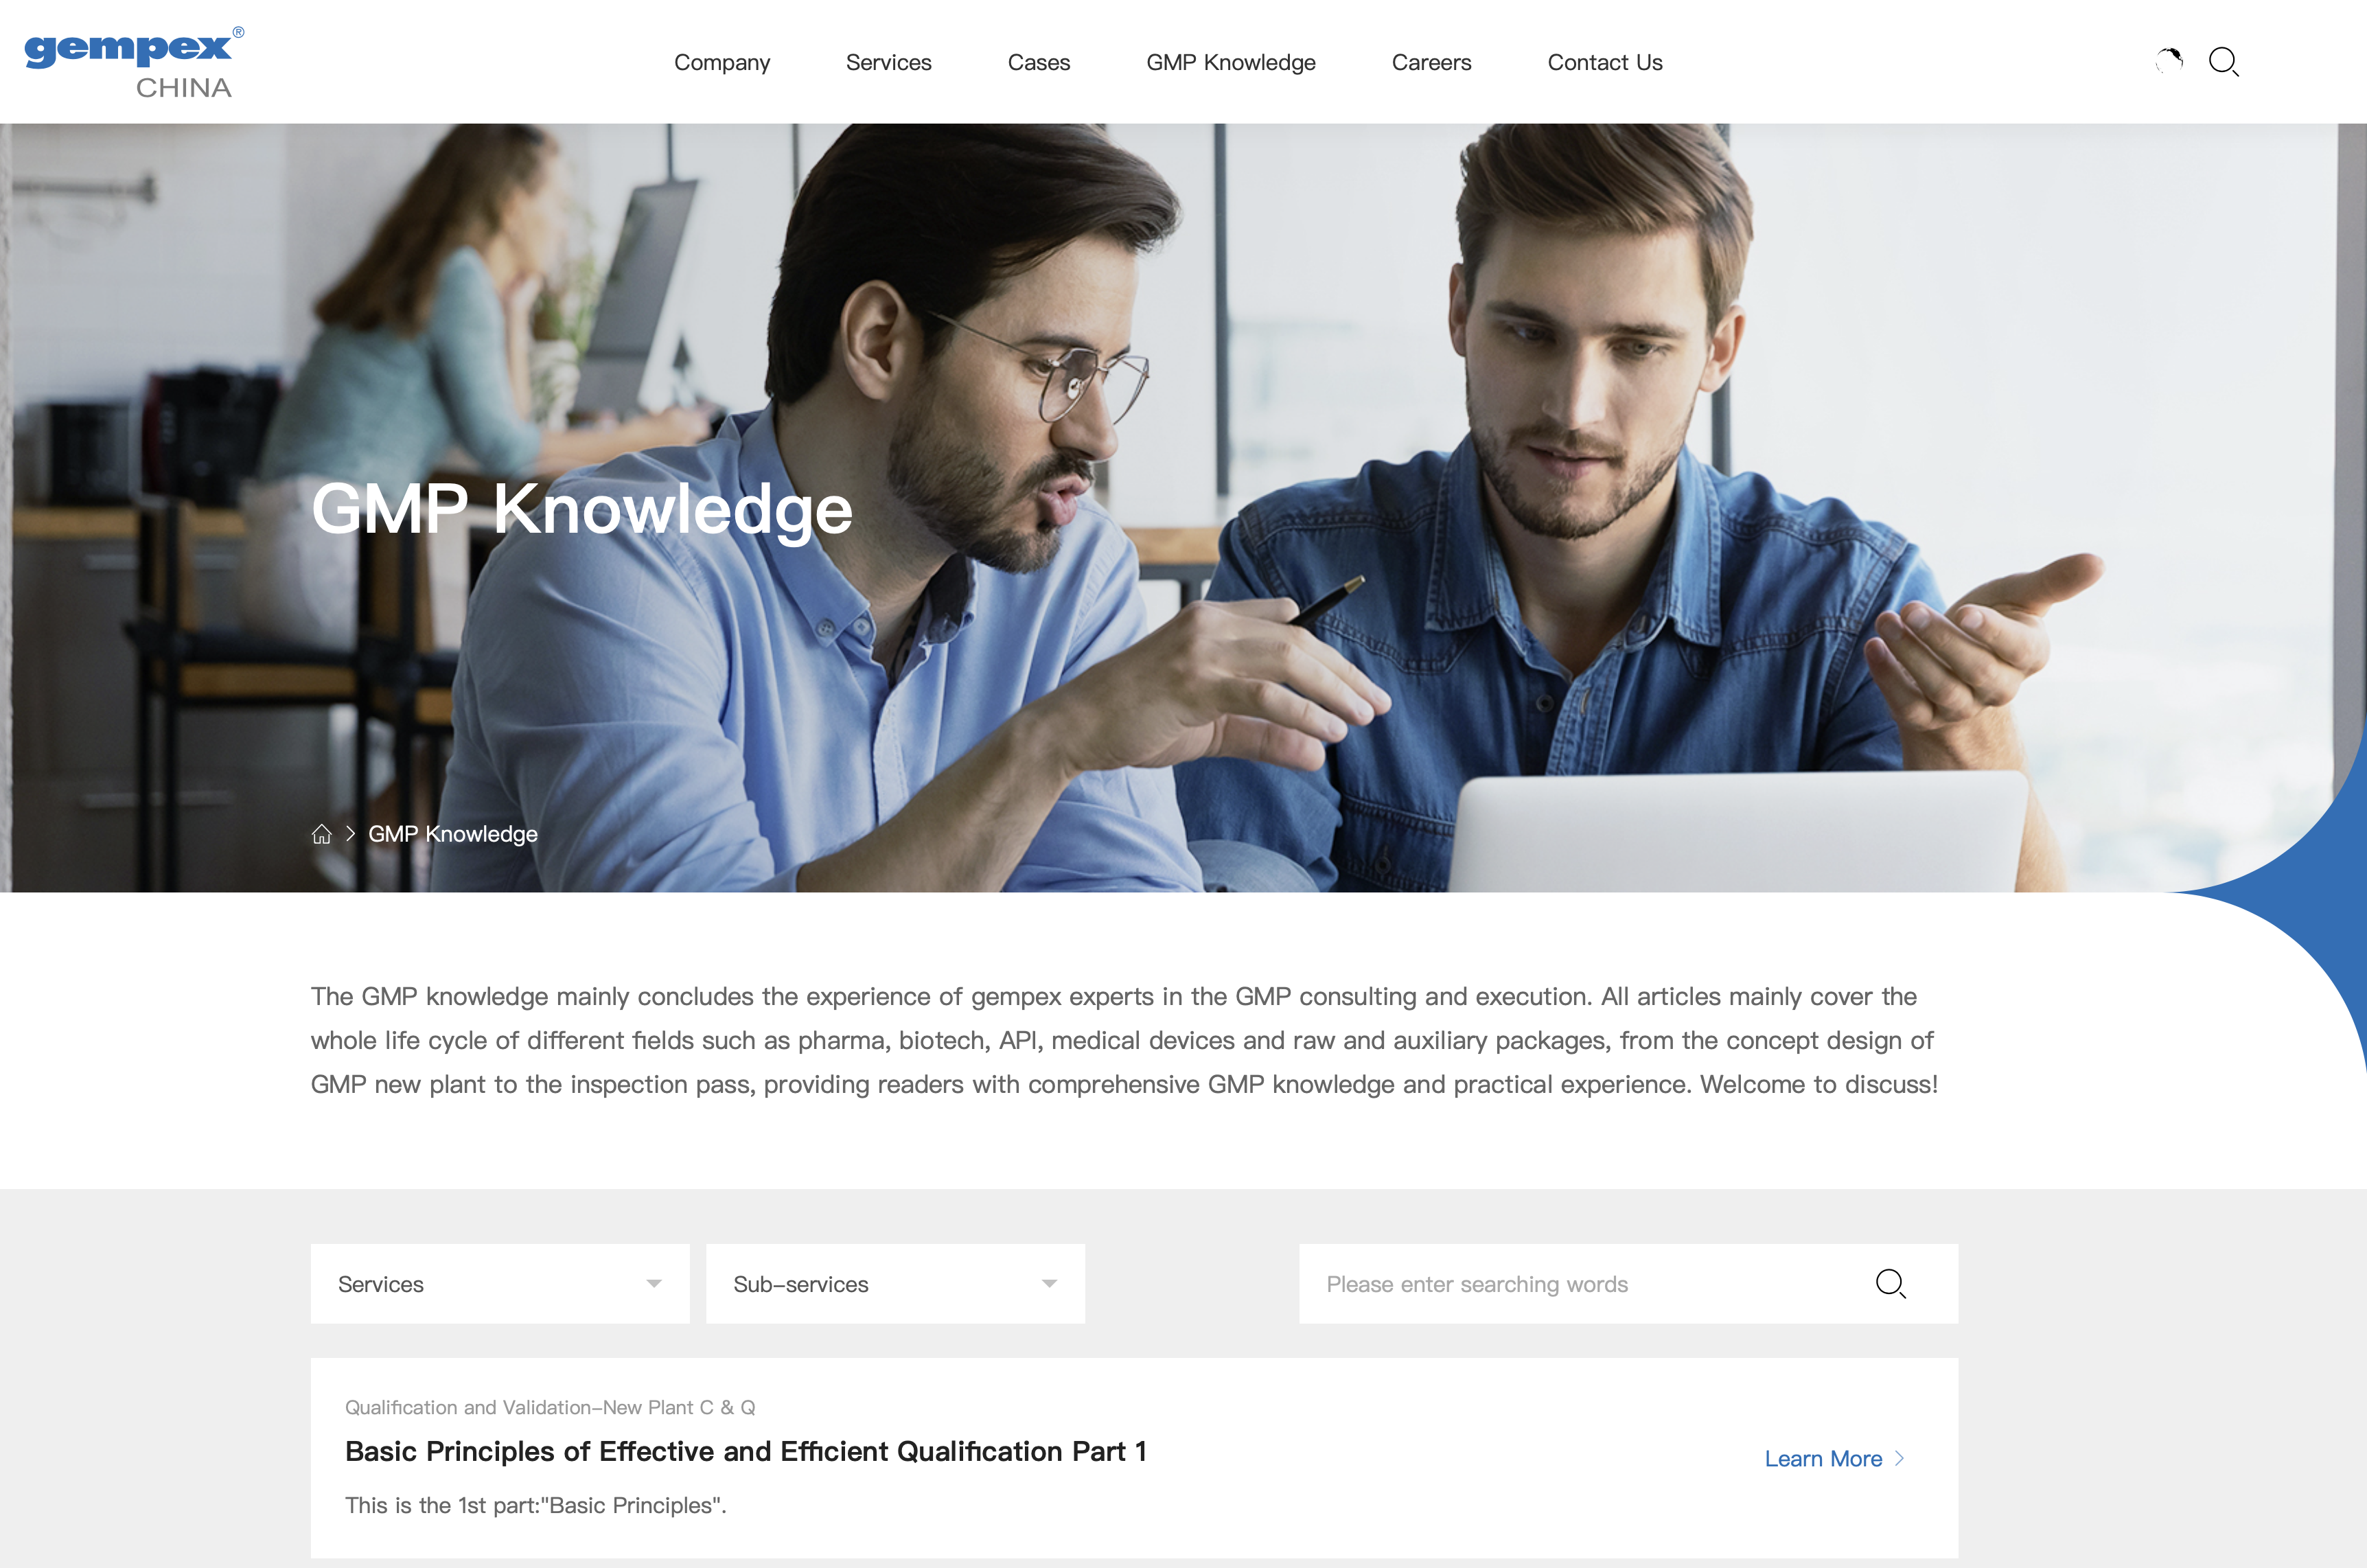
Task: Click the home icon in the breadcrumb
Action: click(321, 834)
